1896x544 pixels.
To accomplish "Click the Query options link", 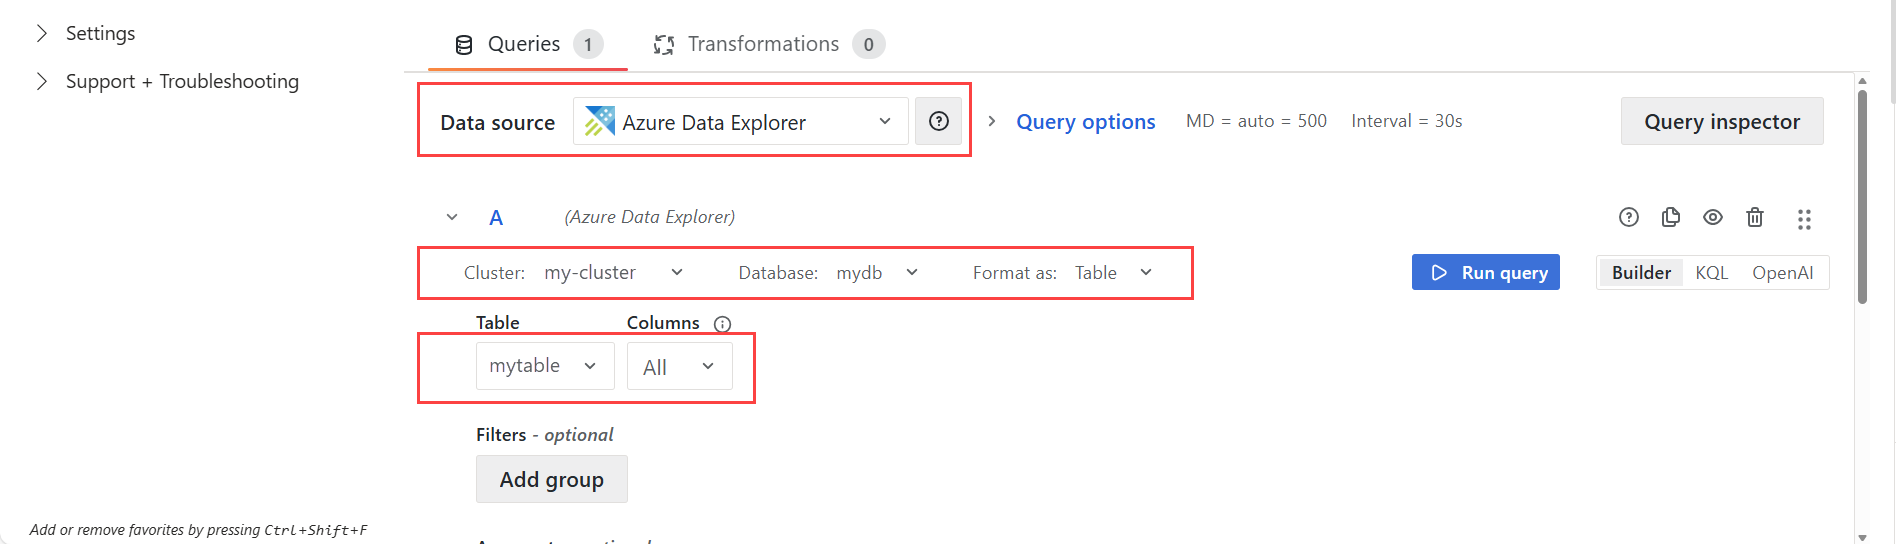I will coord(1086,121).
